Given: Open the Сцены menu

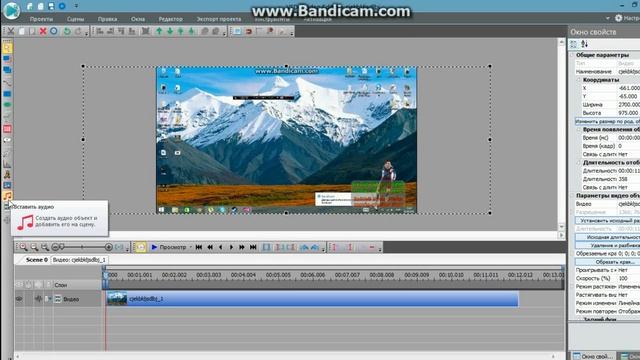Looking at the screenshot, I should (76, 19).
